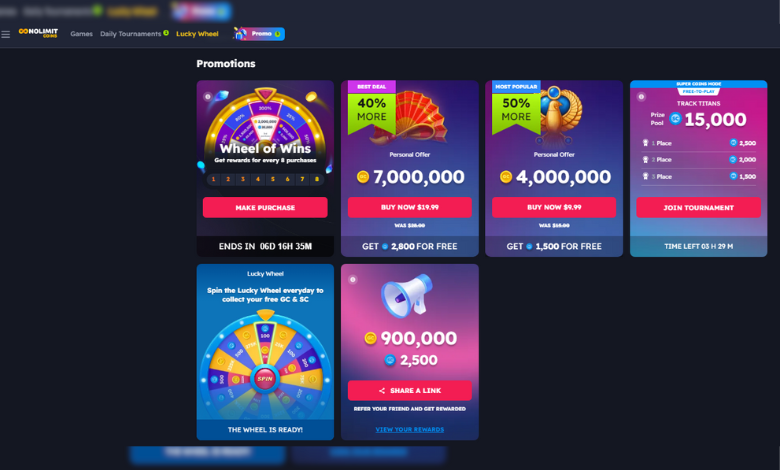Click the Make Purchase button
The image size is (780, 470).
click(265, 207)
